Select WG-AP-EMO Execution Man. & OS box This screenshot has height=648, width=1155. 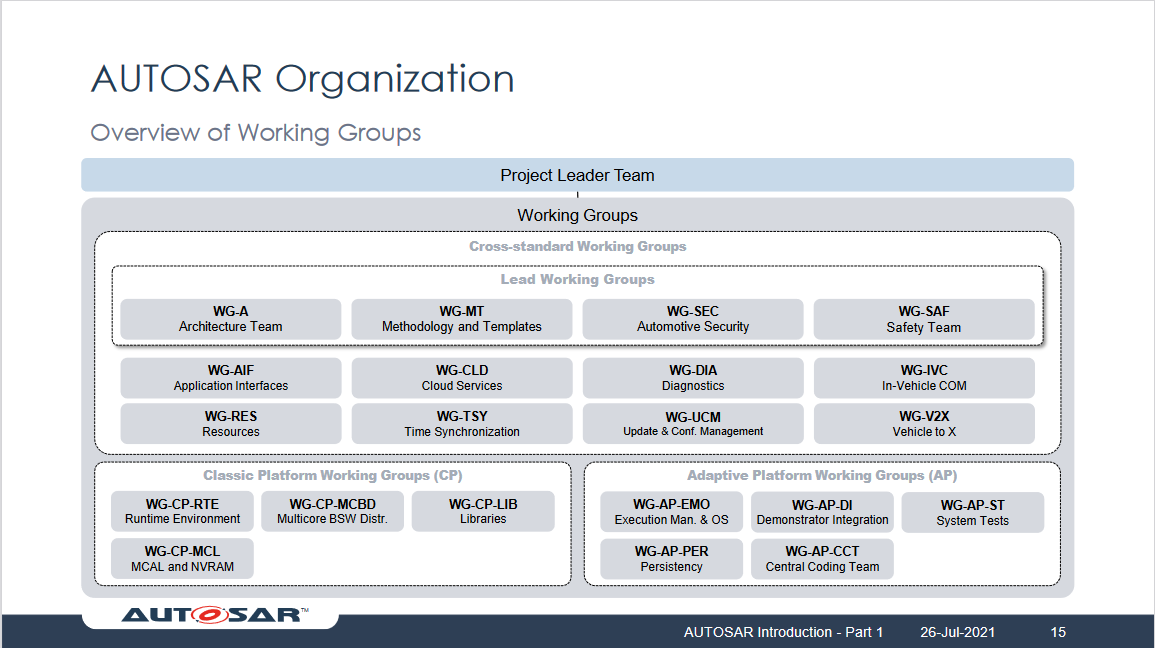(x=671, y=512)
